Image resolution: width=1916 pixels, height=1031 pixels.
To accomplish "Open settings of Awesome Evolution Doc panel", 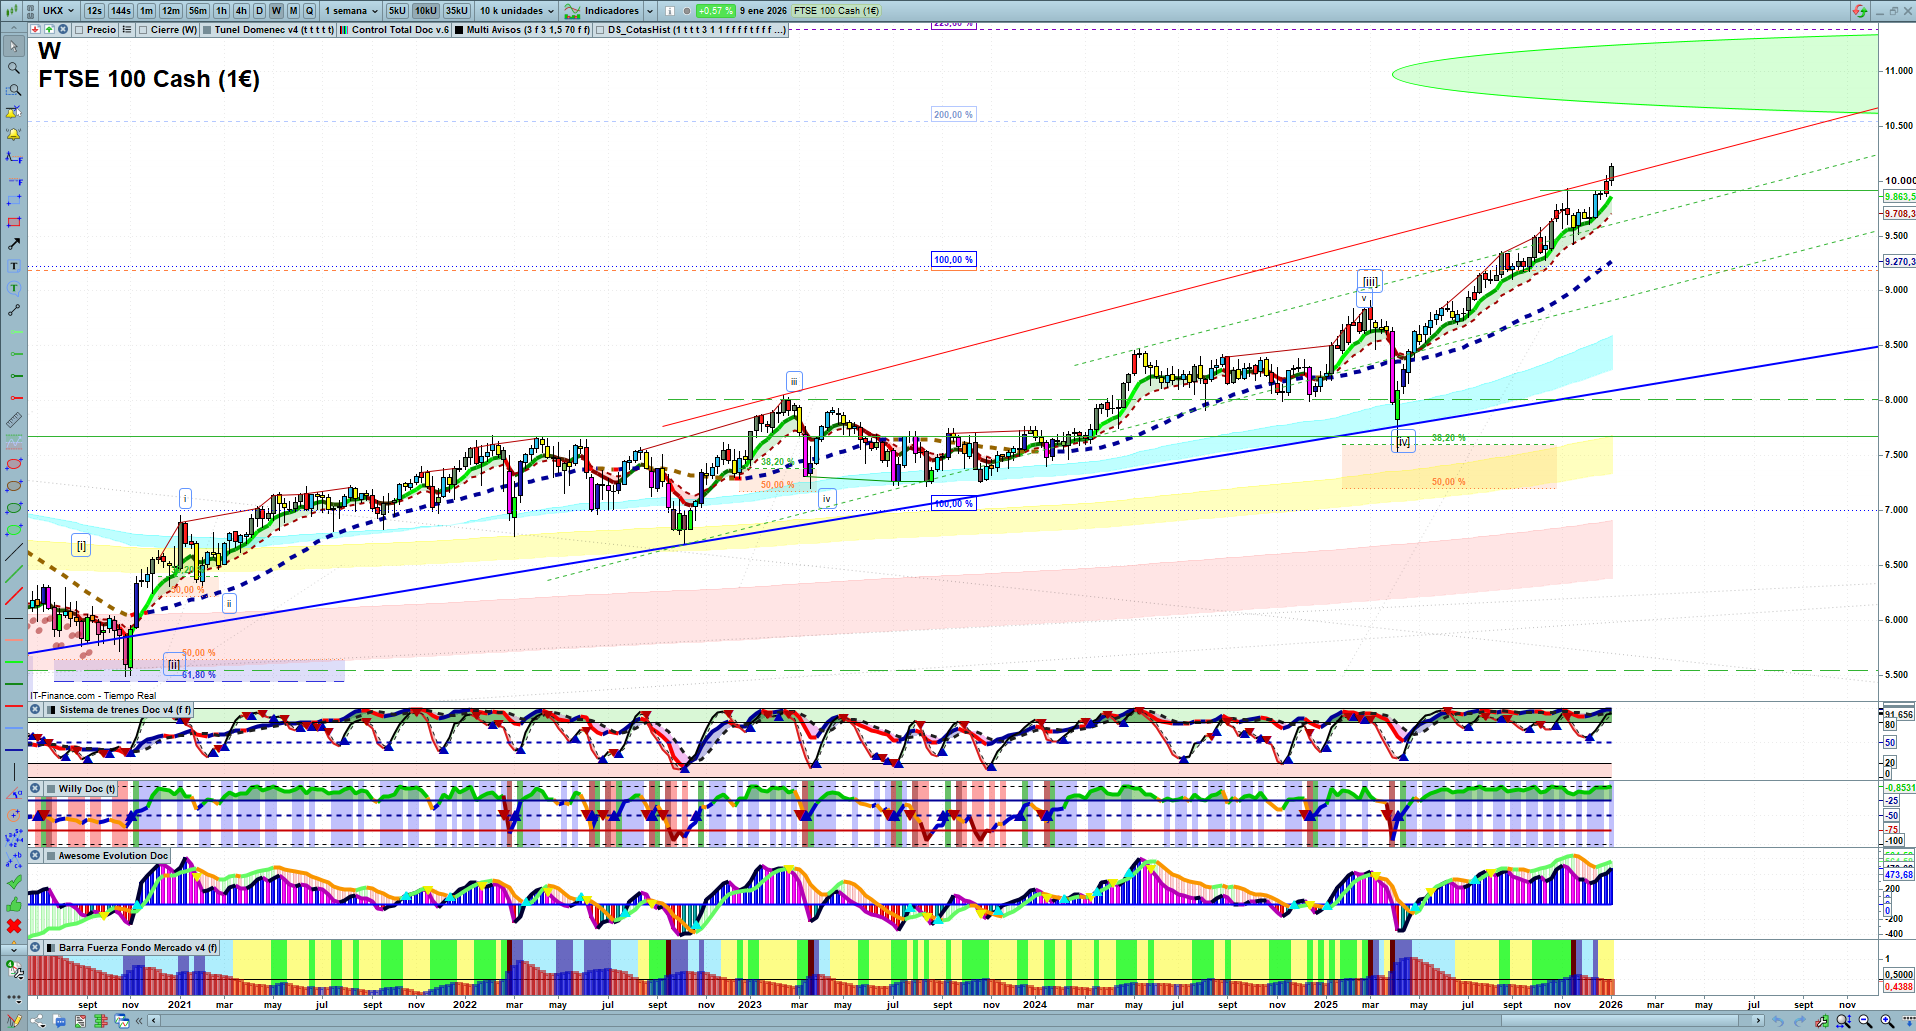I will pos(35,856).
